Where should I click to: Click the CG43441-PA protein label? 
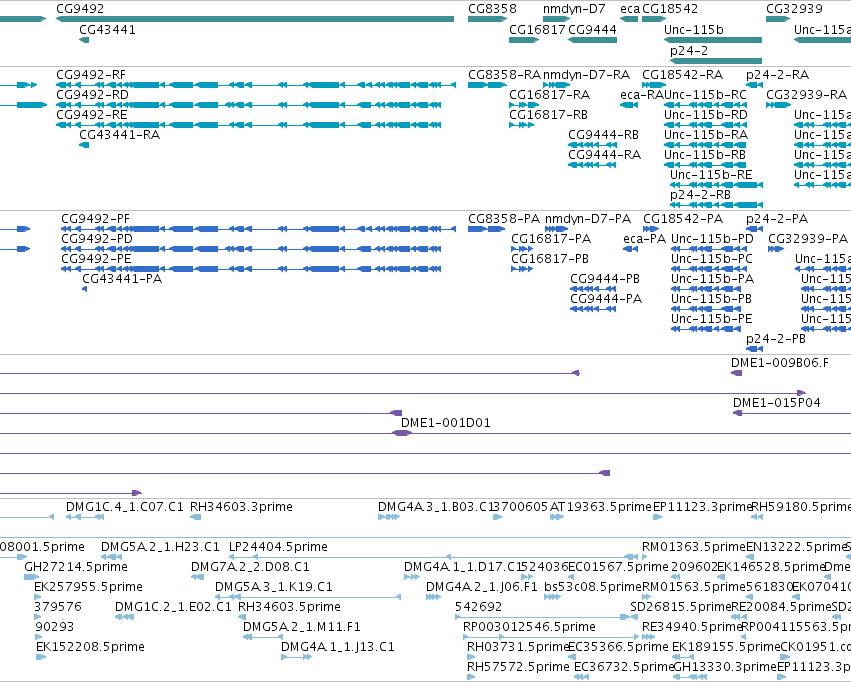coord(122,279)
